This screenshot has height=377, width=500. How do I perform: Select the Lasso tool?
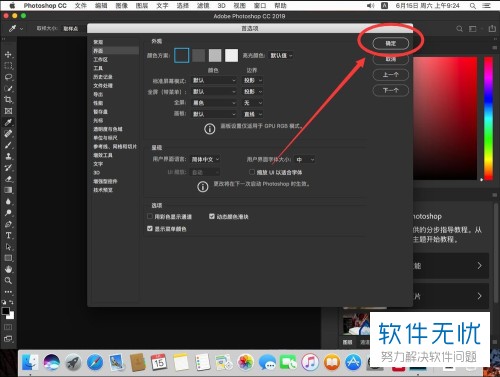[x=9, y=77]
